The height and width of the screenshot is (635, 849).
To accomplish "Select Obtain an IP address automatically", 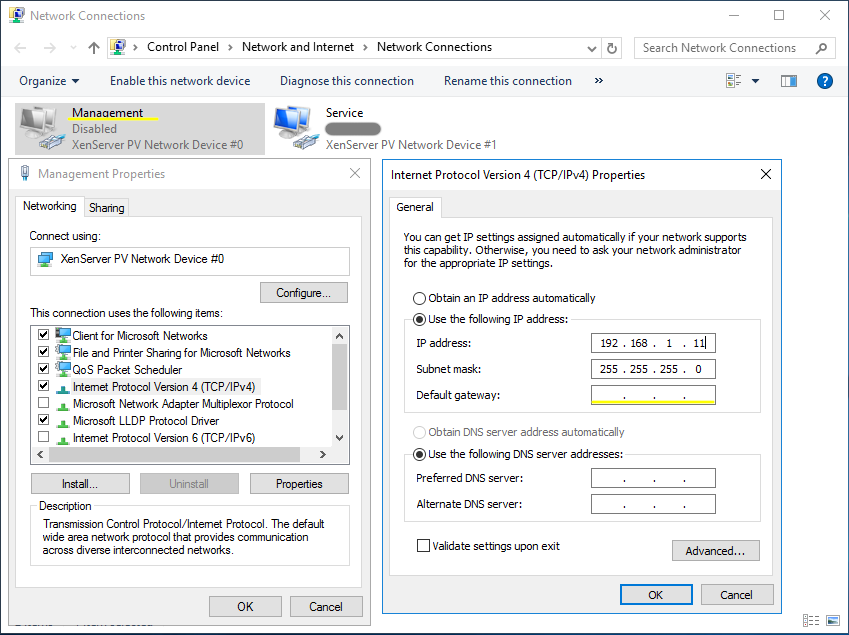I will pyautogui.click(x=420, y=298).
